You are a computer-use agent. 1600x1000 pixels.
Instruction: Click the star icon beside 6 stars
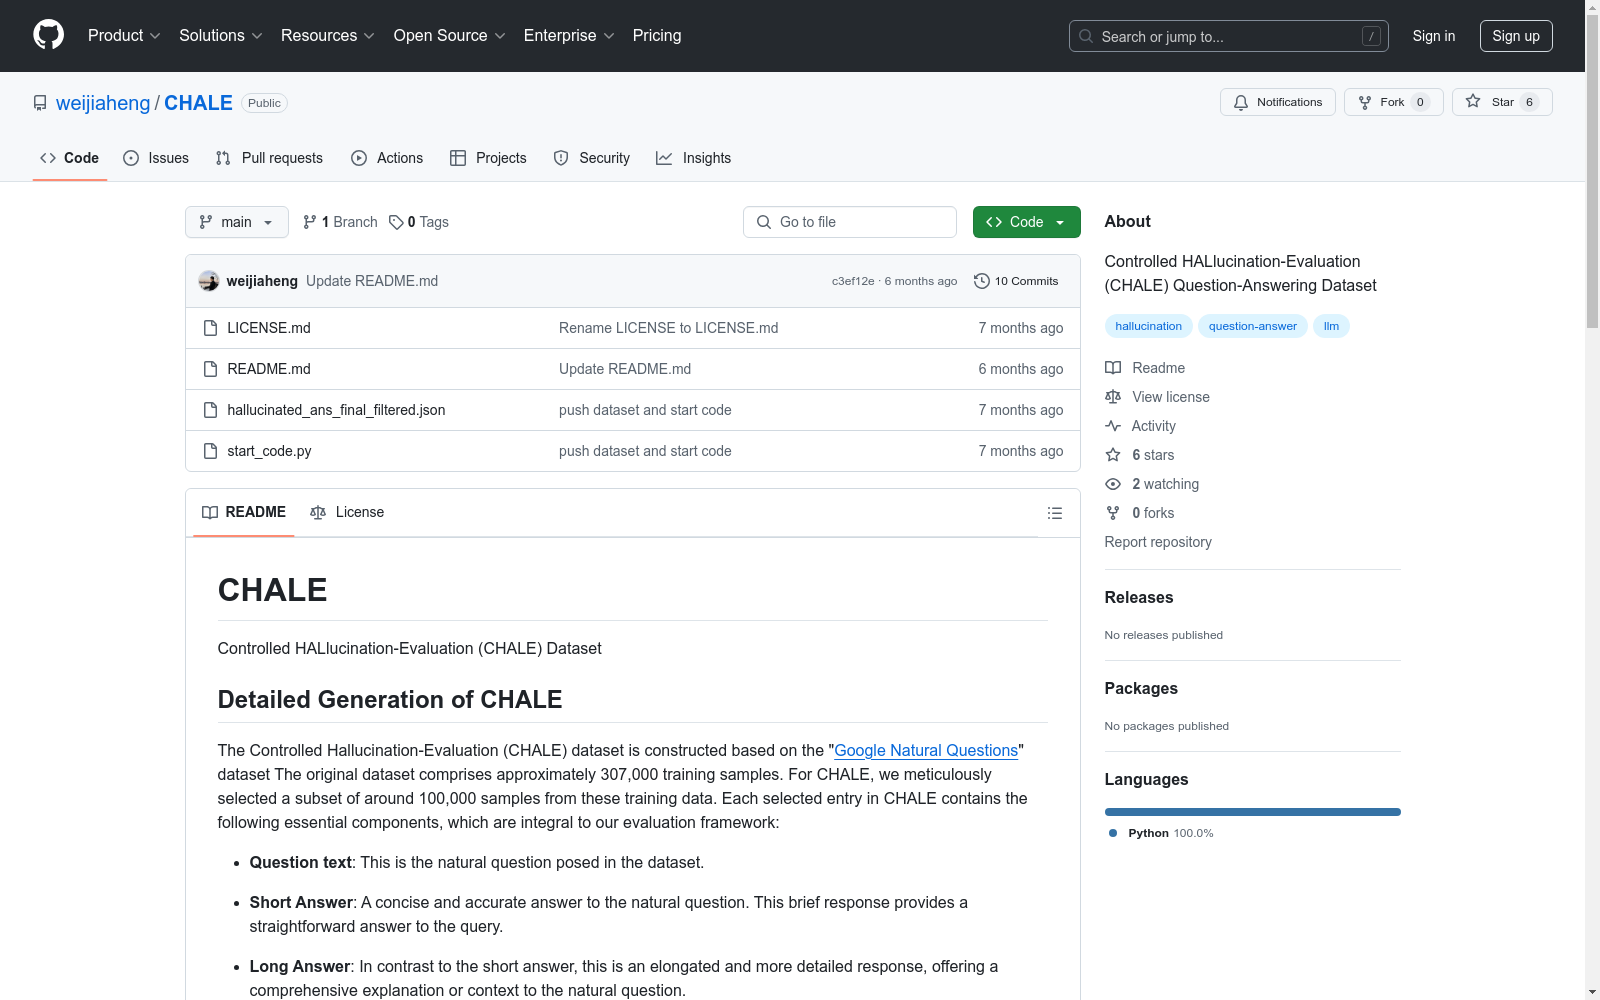pos(1113,455)
